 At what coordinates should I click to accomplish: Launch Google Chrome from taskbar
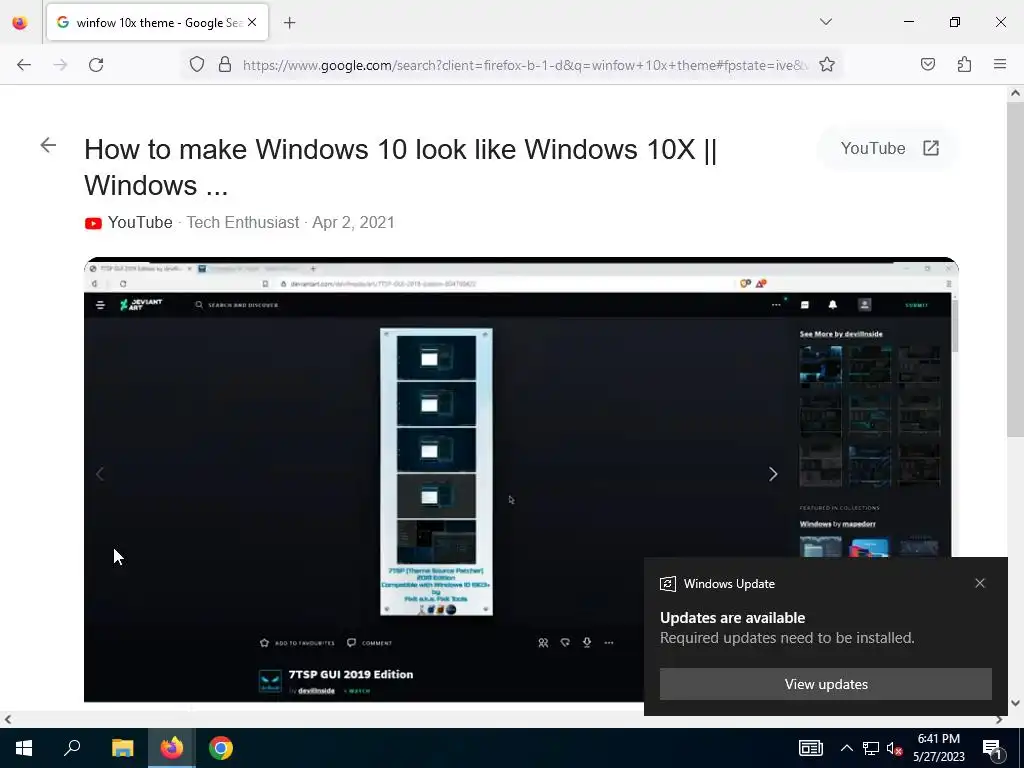[221, 748]
